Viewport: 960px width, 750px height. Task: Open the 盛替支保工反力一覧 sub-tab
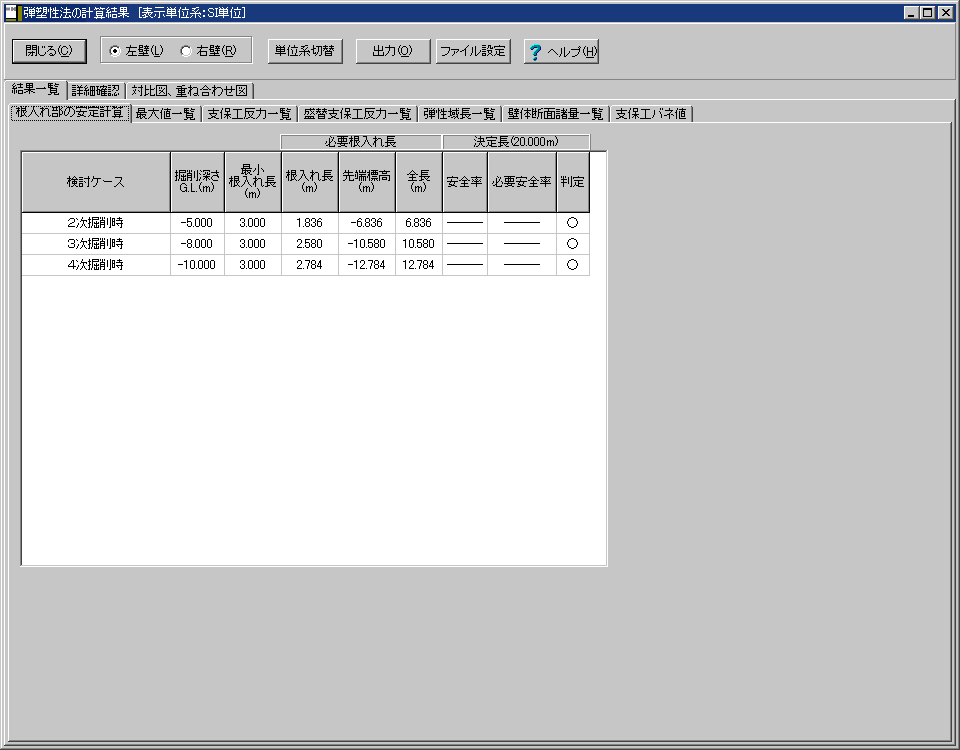click(x=357, y=114)
